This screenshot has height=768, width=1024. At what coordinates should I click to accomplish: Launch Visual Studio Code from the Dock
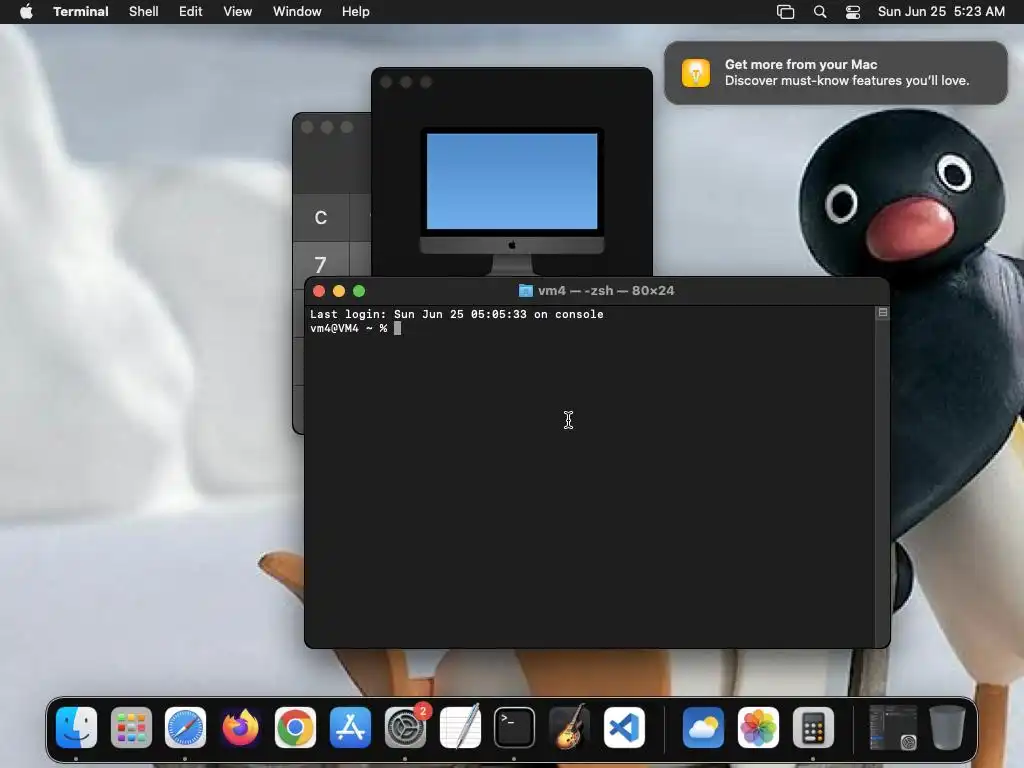[624, 728]
